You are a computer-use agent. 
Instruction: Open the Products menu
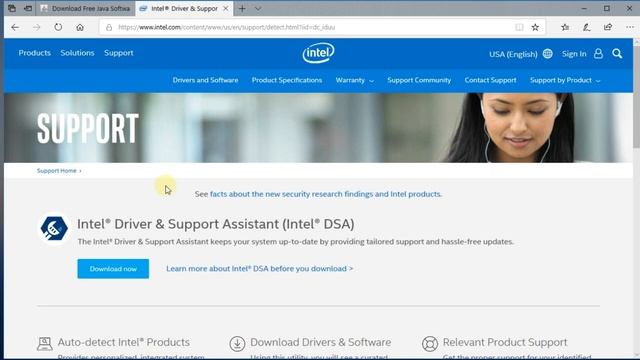(35, 53)
